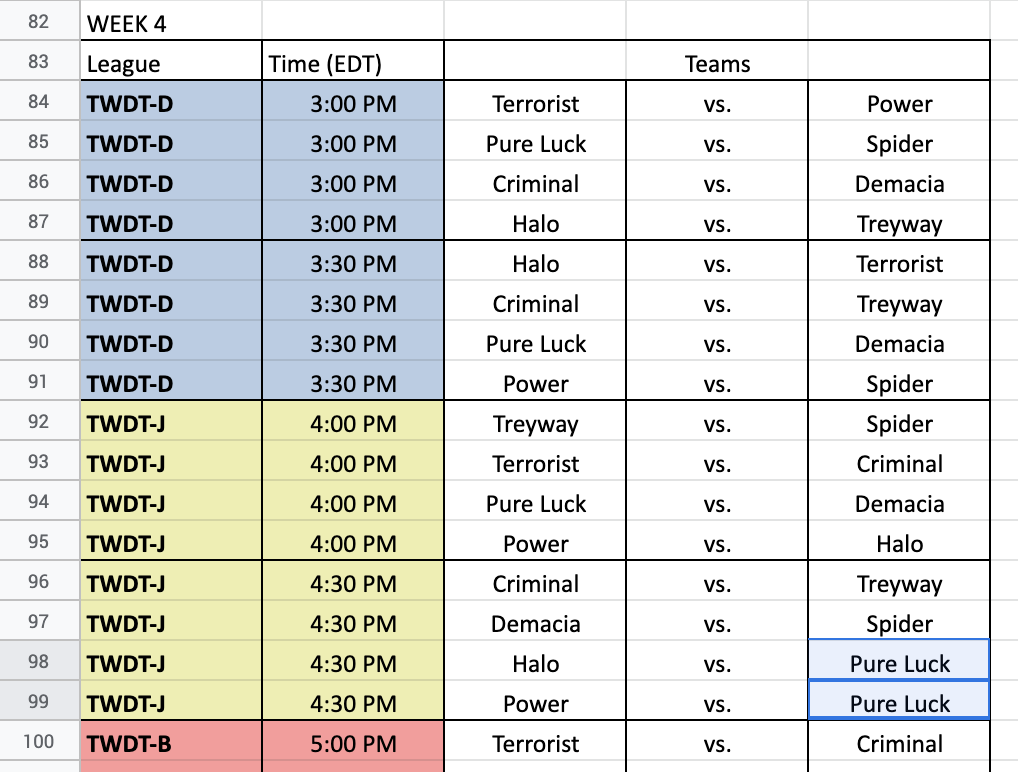The width and height of the screenshot is (1018, 772).
Task: Select Pure Luck cell in row 98
Action: 899,661
